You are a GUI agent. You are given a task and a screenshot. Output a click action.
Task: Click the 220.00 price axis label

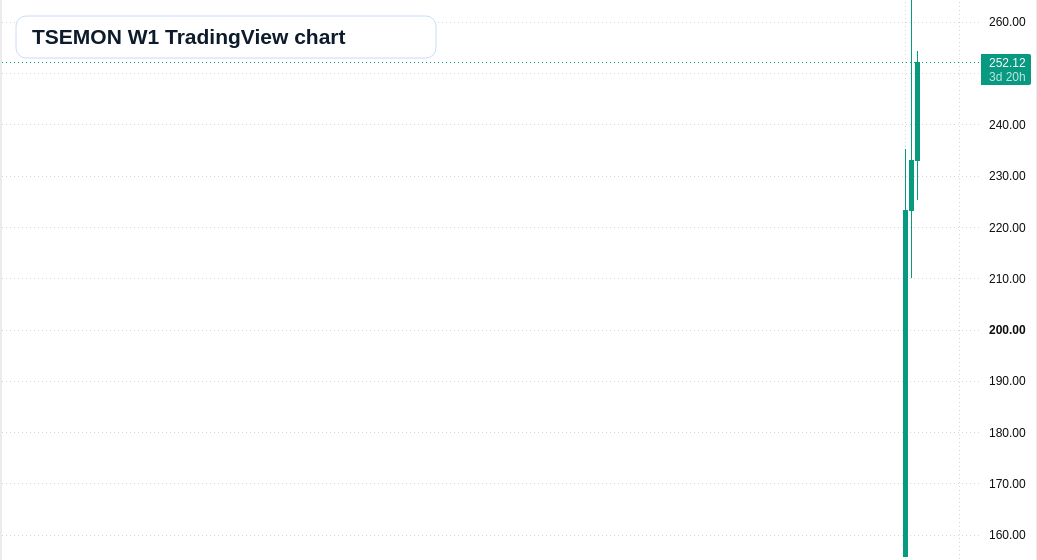(x=1007, y=227)
